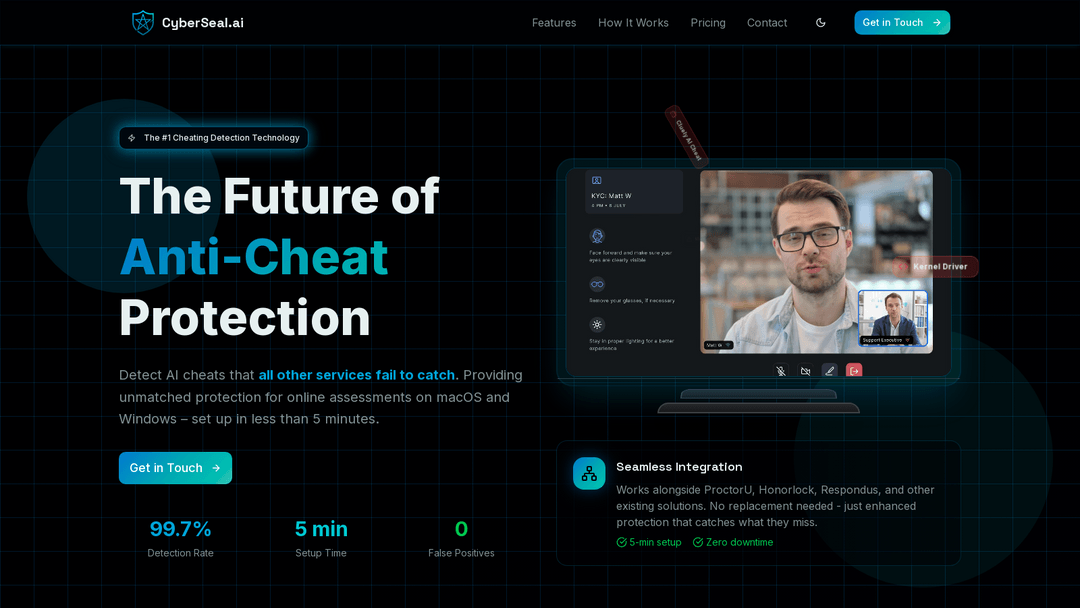The width and height of the screenshot is (1080, 608).
Task: Select the annotation pen tool icon
Action: click(x=829, y=370)
